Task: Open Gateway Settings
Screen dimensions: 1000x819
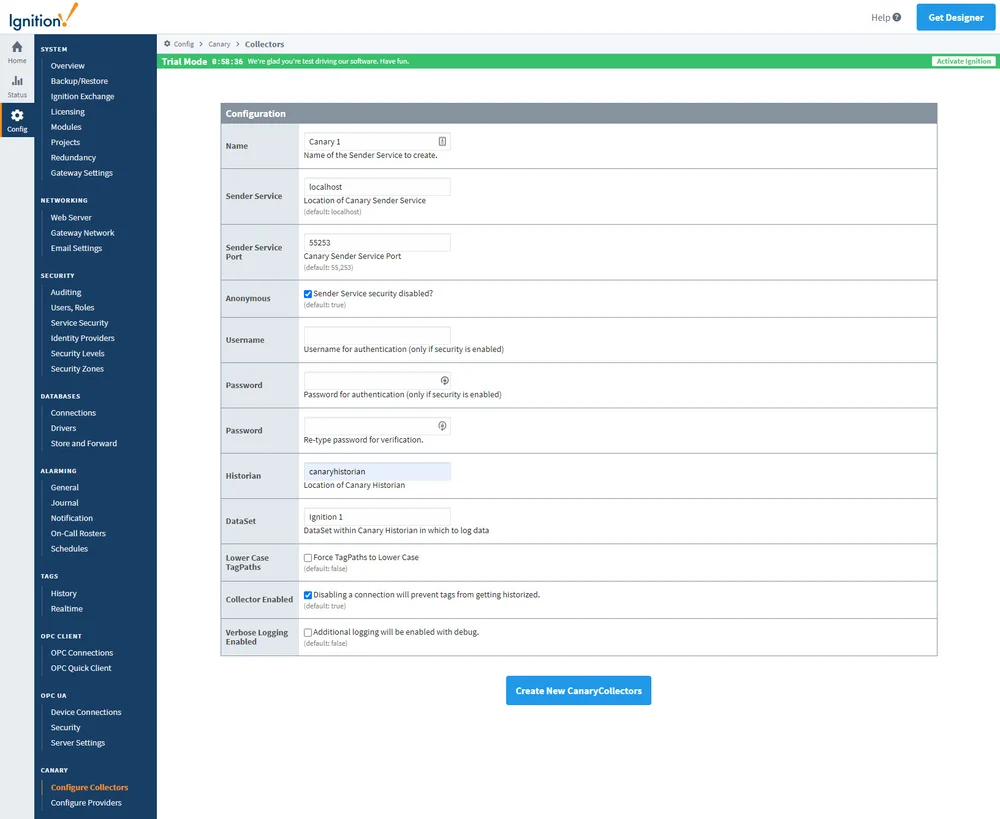Action: pyautogui.click(x=82, y=173)
